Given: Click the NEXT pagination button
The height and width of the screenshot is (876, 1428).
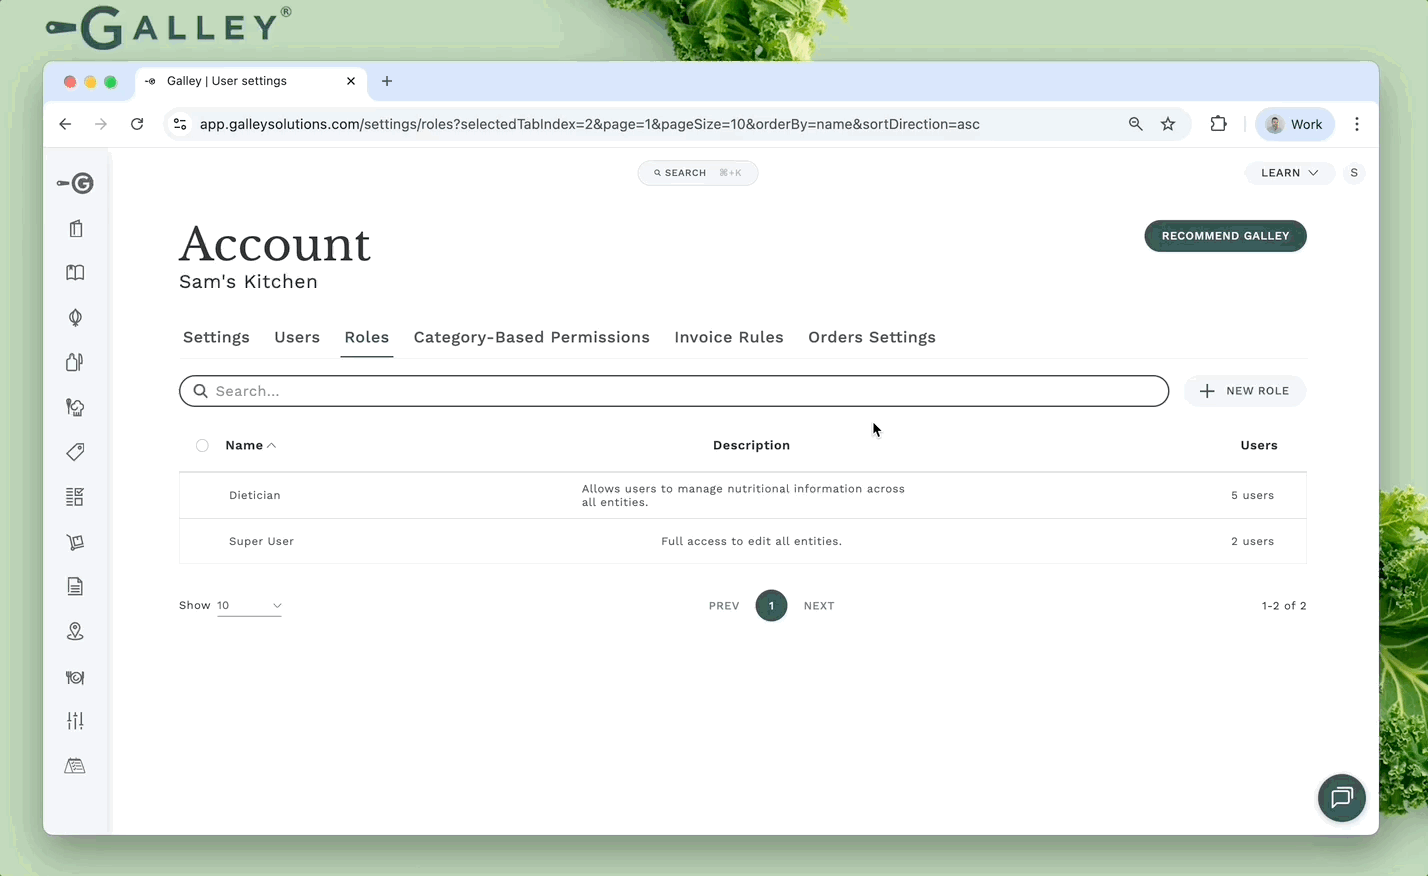Looking at the screenshot, I should (x=819, y=606).
